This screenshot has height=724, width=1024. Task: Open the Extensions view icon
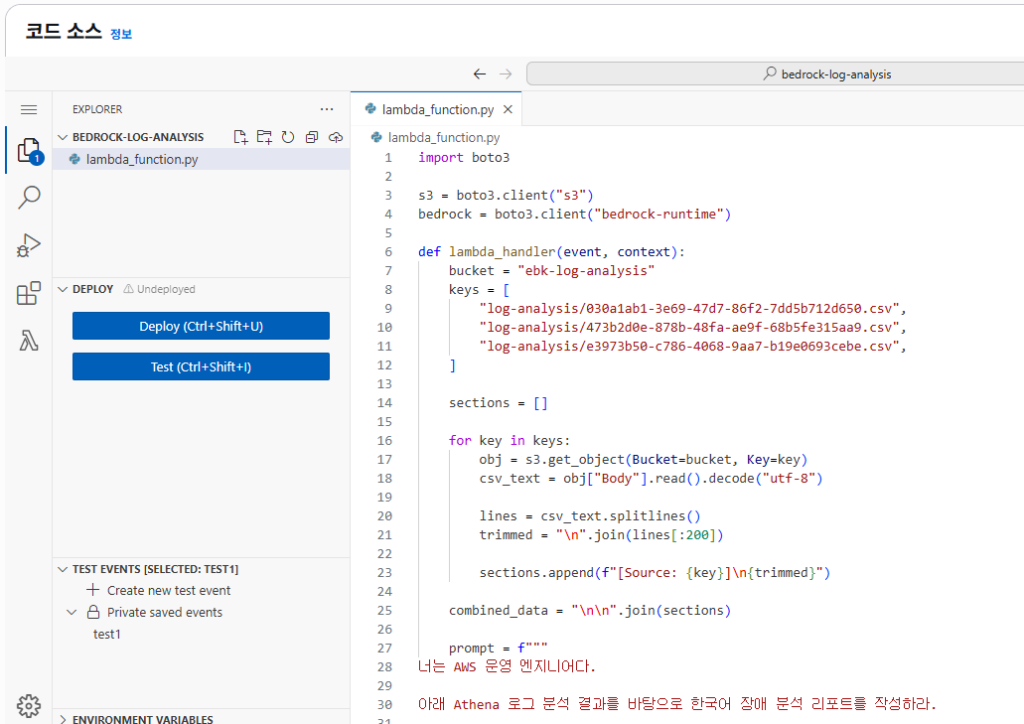29,293
